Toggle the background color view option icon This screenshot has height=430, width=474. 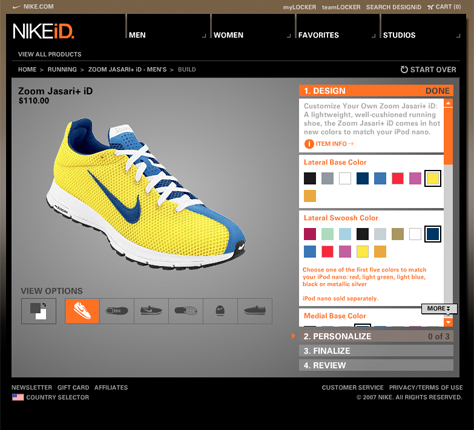[39, 311]
